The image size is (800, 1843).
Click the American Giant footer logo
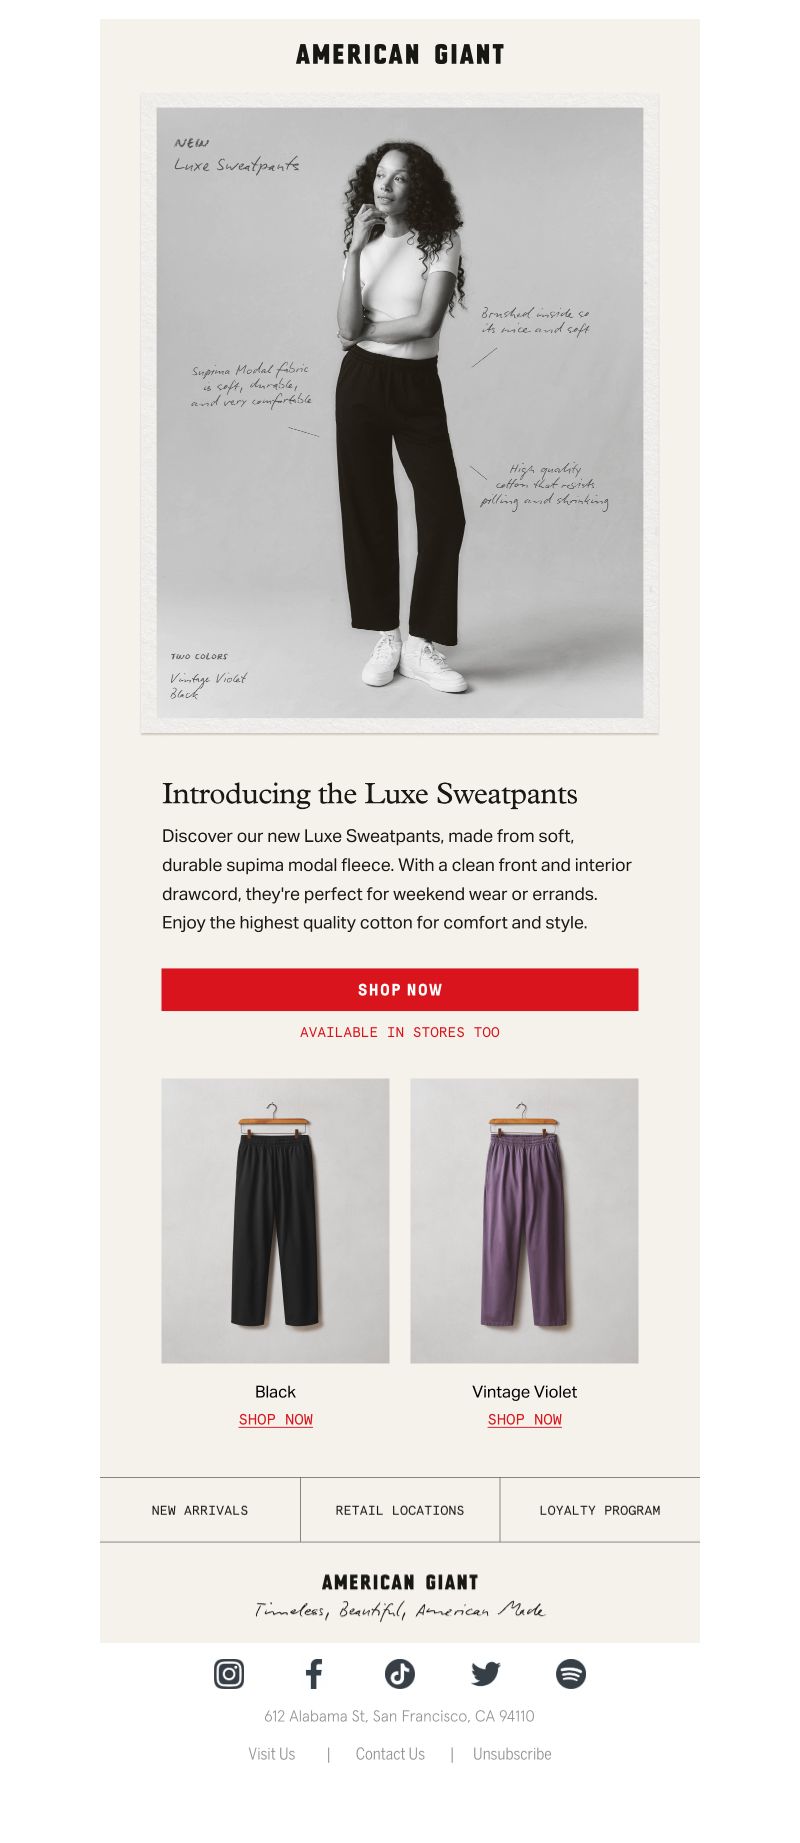click(400, 1582)
